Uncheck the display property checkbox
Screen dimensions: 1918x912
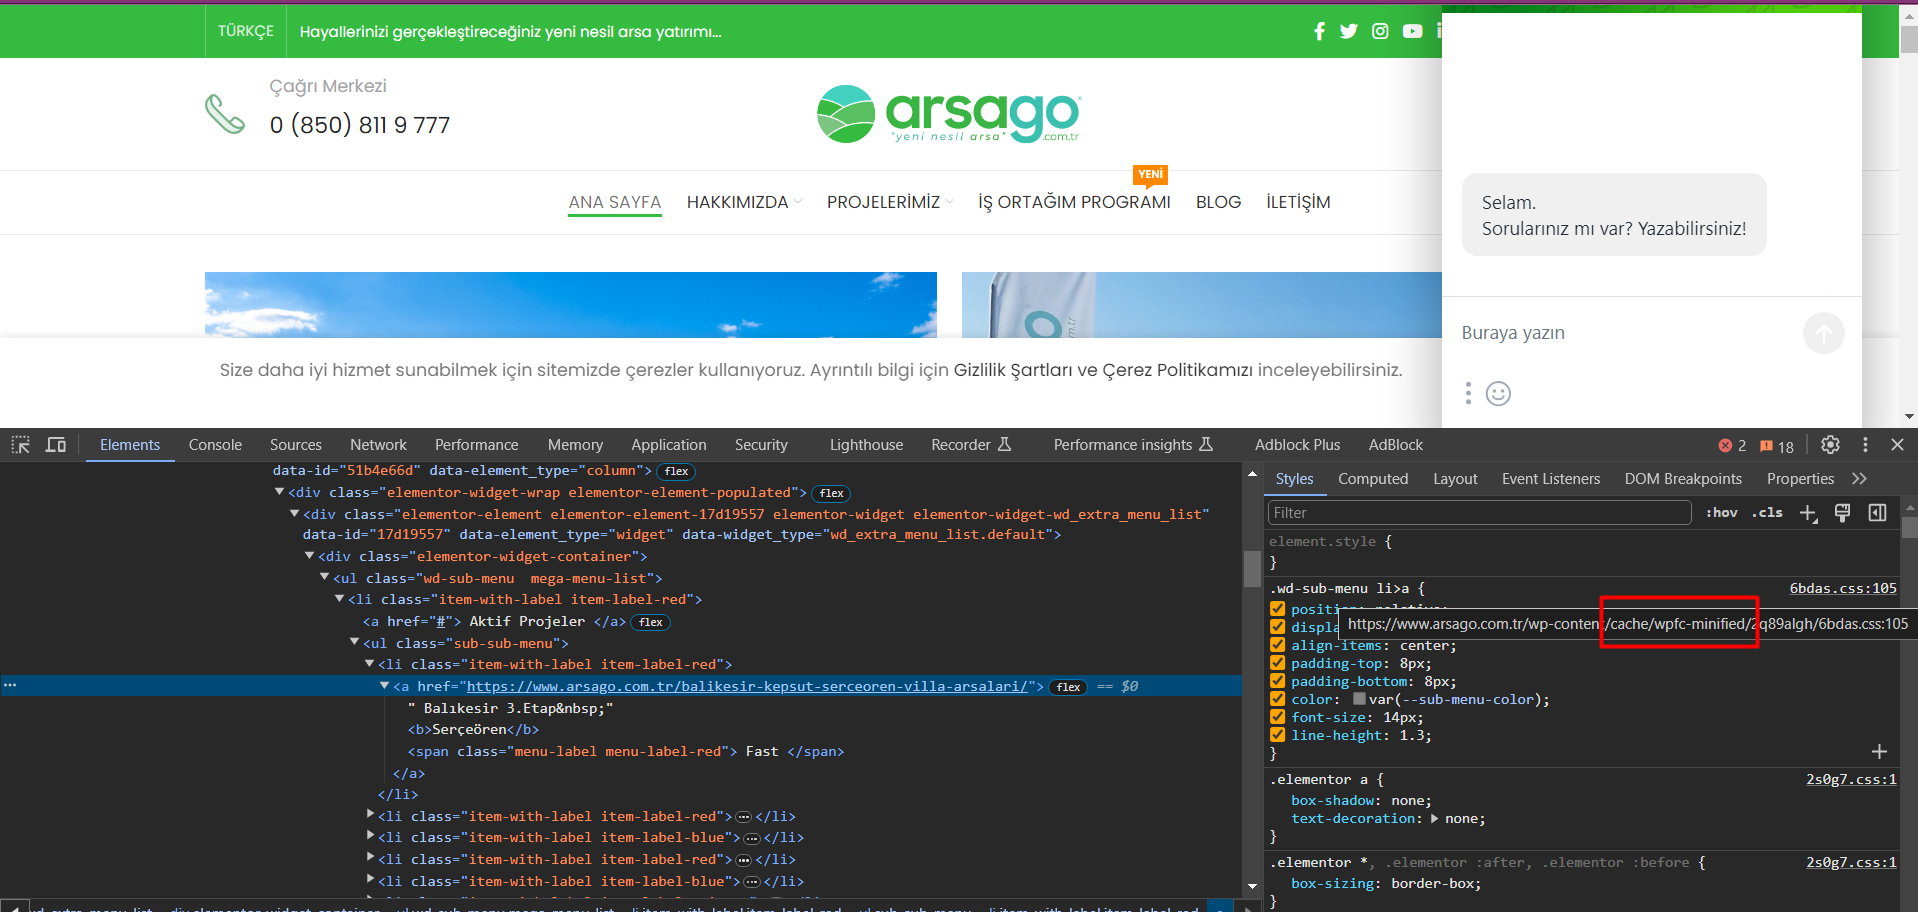click(1278, 627)
